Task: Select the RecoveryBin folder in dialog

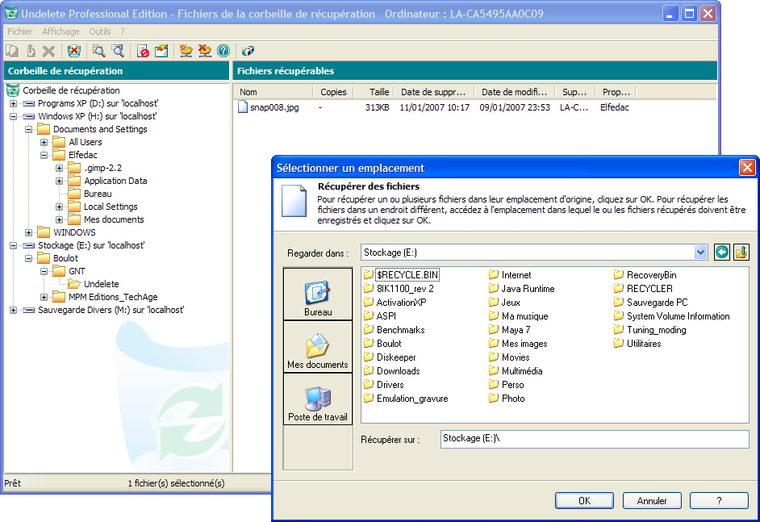Action: tap(645, 275)
